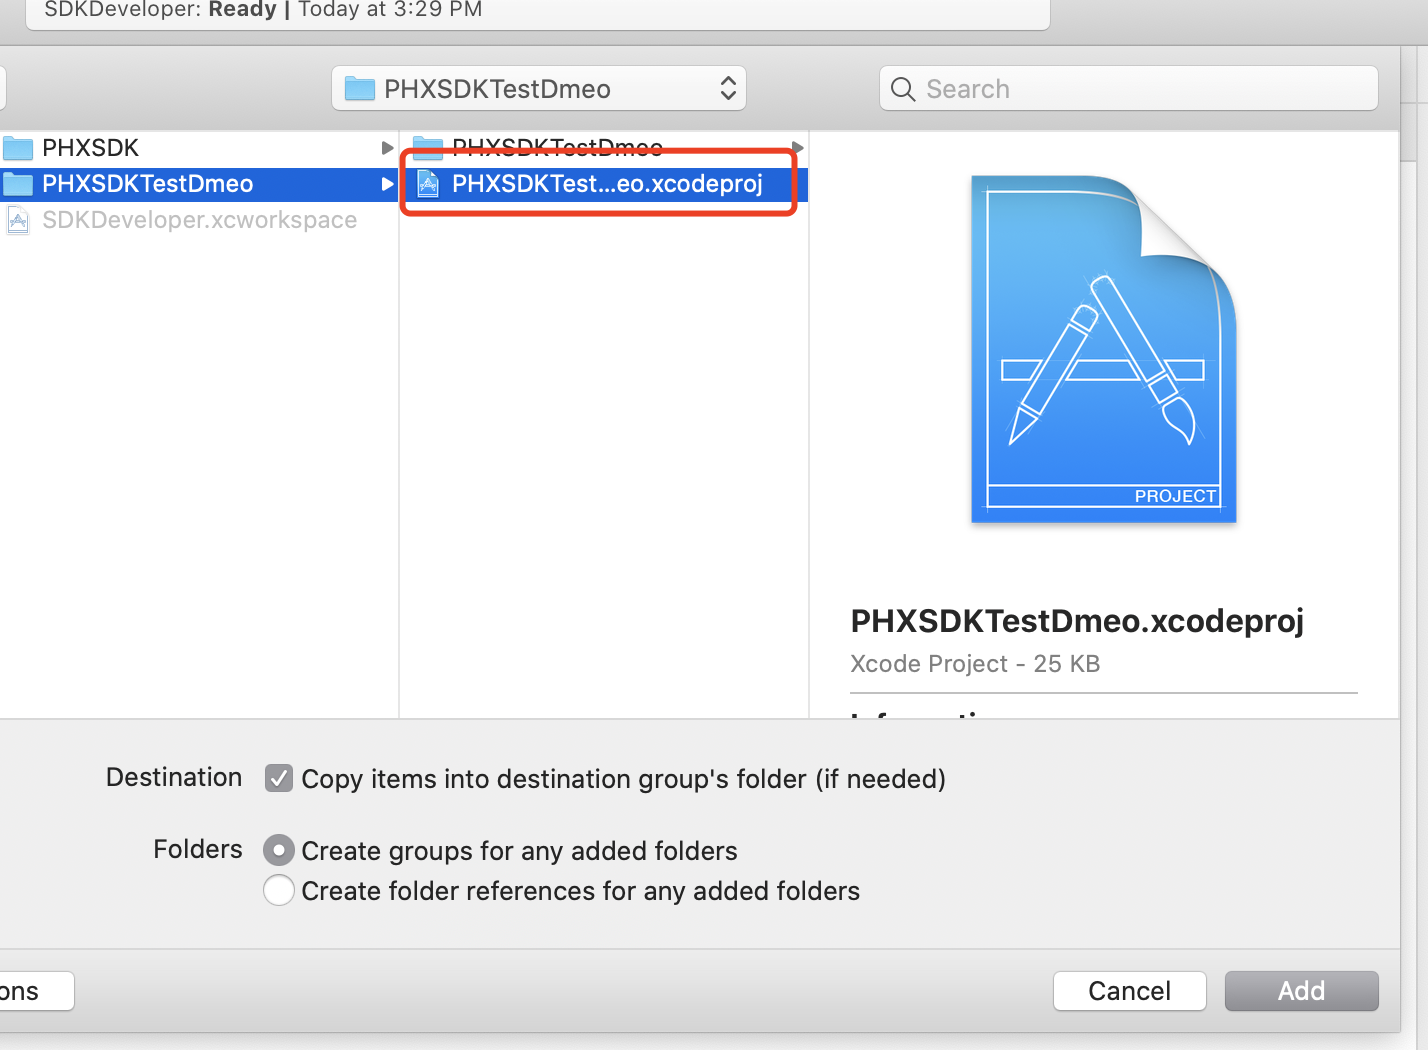Click the PHXSDK folder icon
Viewport: 1428px width, 1050px height.
pyautogui.click(x=18, y=148)
